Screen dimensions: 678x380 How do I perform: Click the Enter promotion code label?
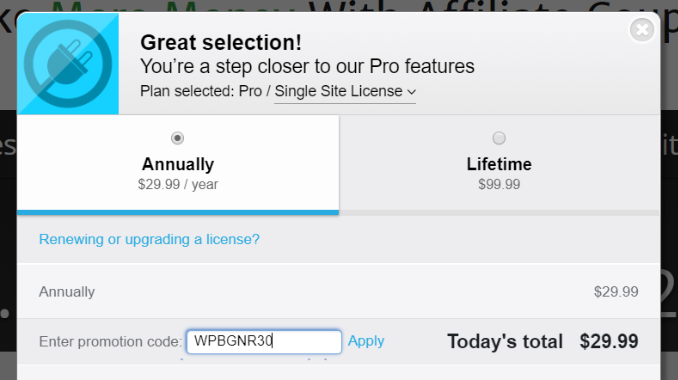click(111, 342)
